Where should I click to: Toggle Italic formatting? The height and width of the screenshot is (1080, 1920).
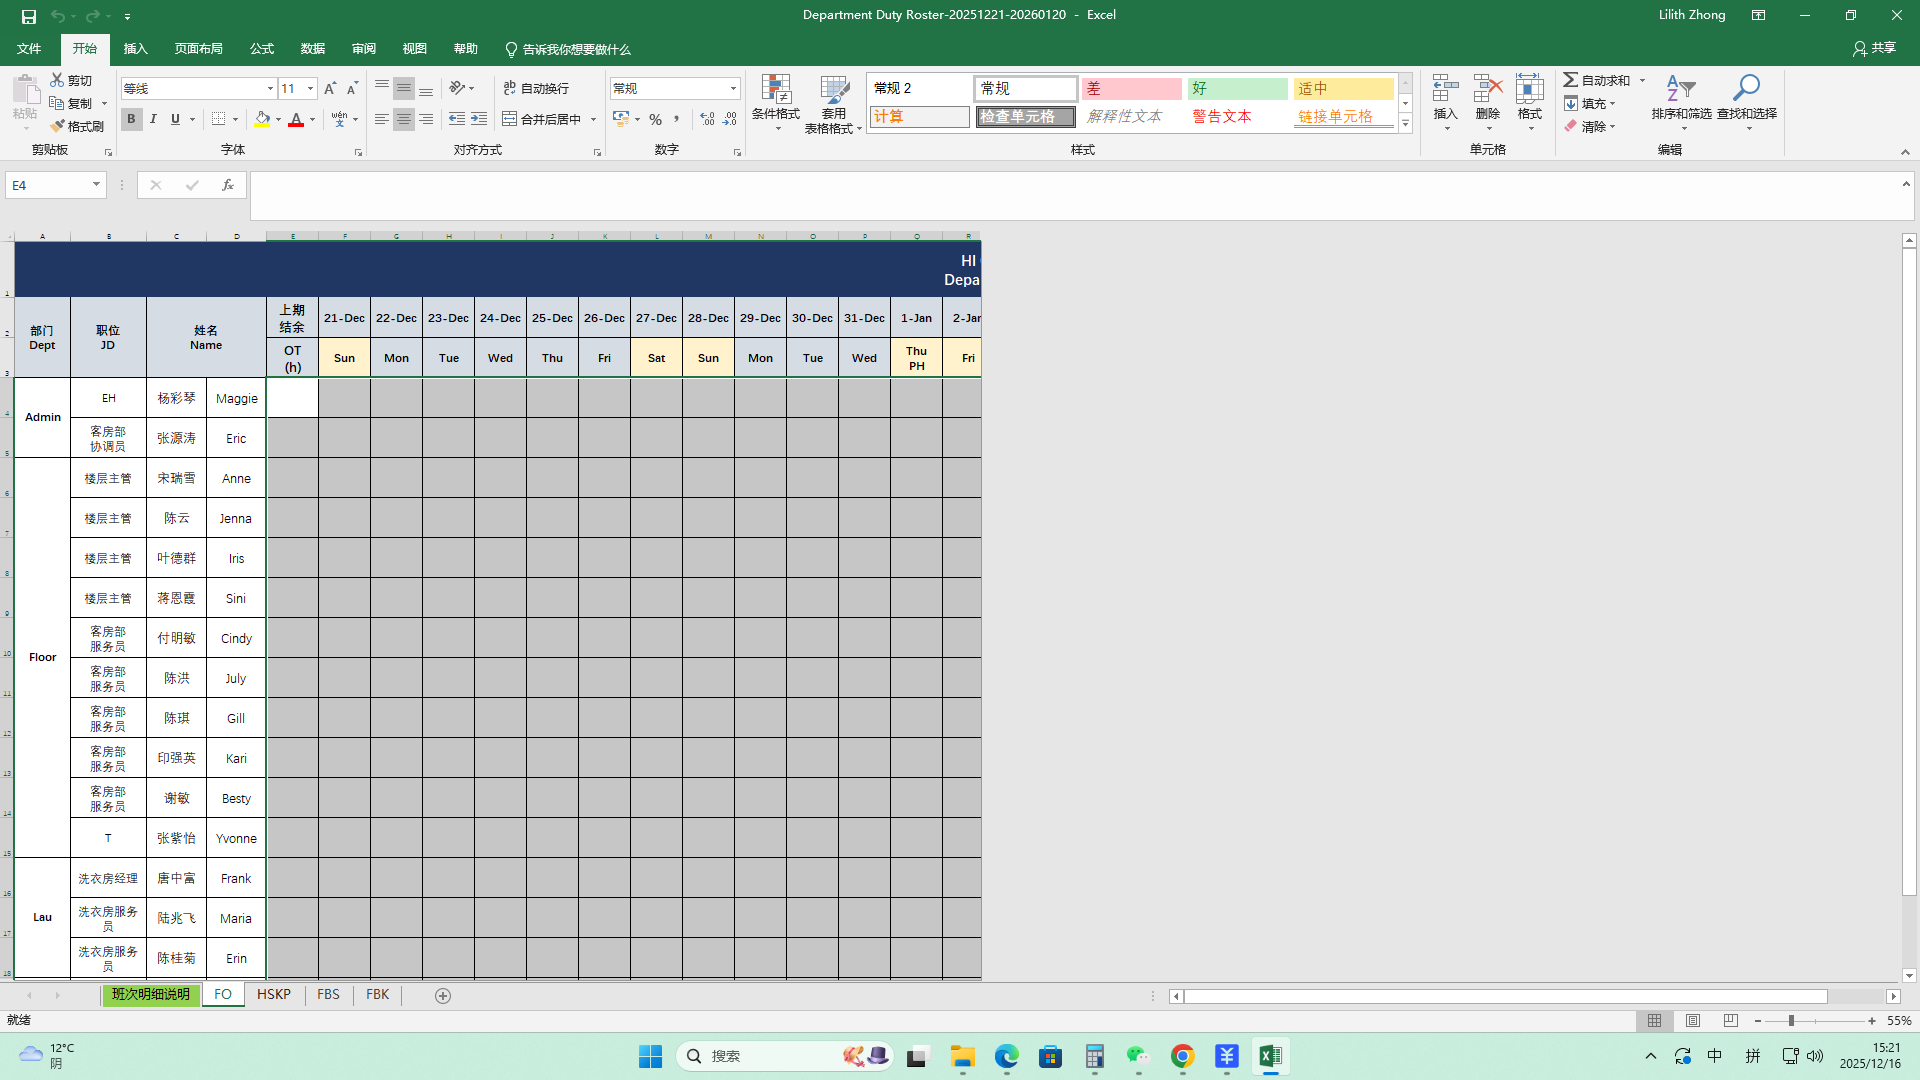(153, 119)
